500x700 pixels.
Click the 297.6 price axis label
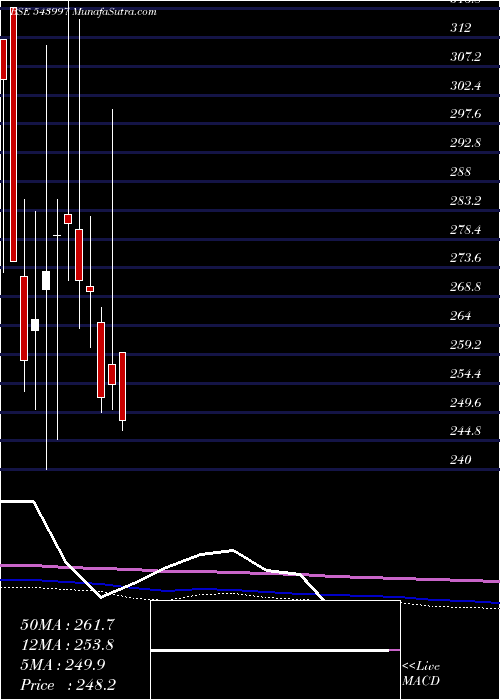(x=466, y=114)
